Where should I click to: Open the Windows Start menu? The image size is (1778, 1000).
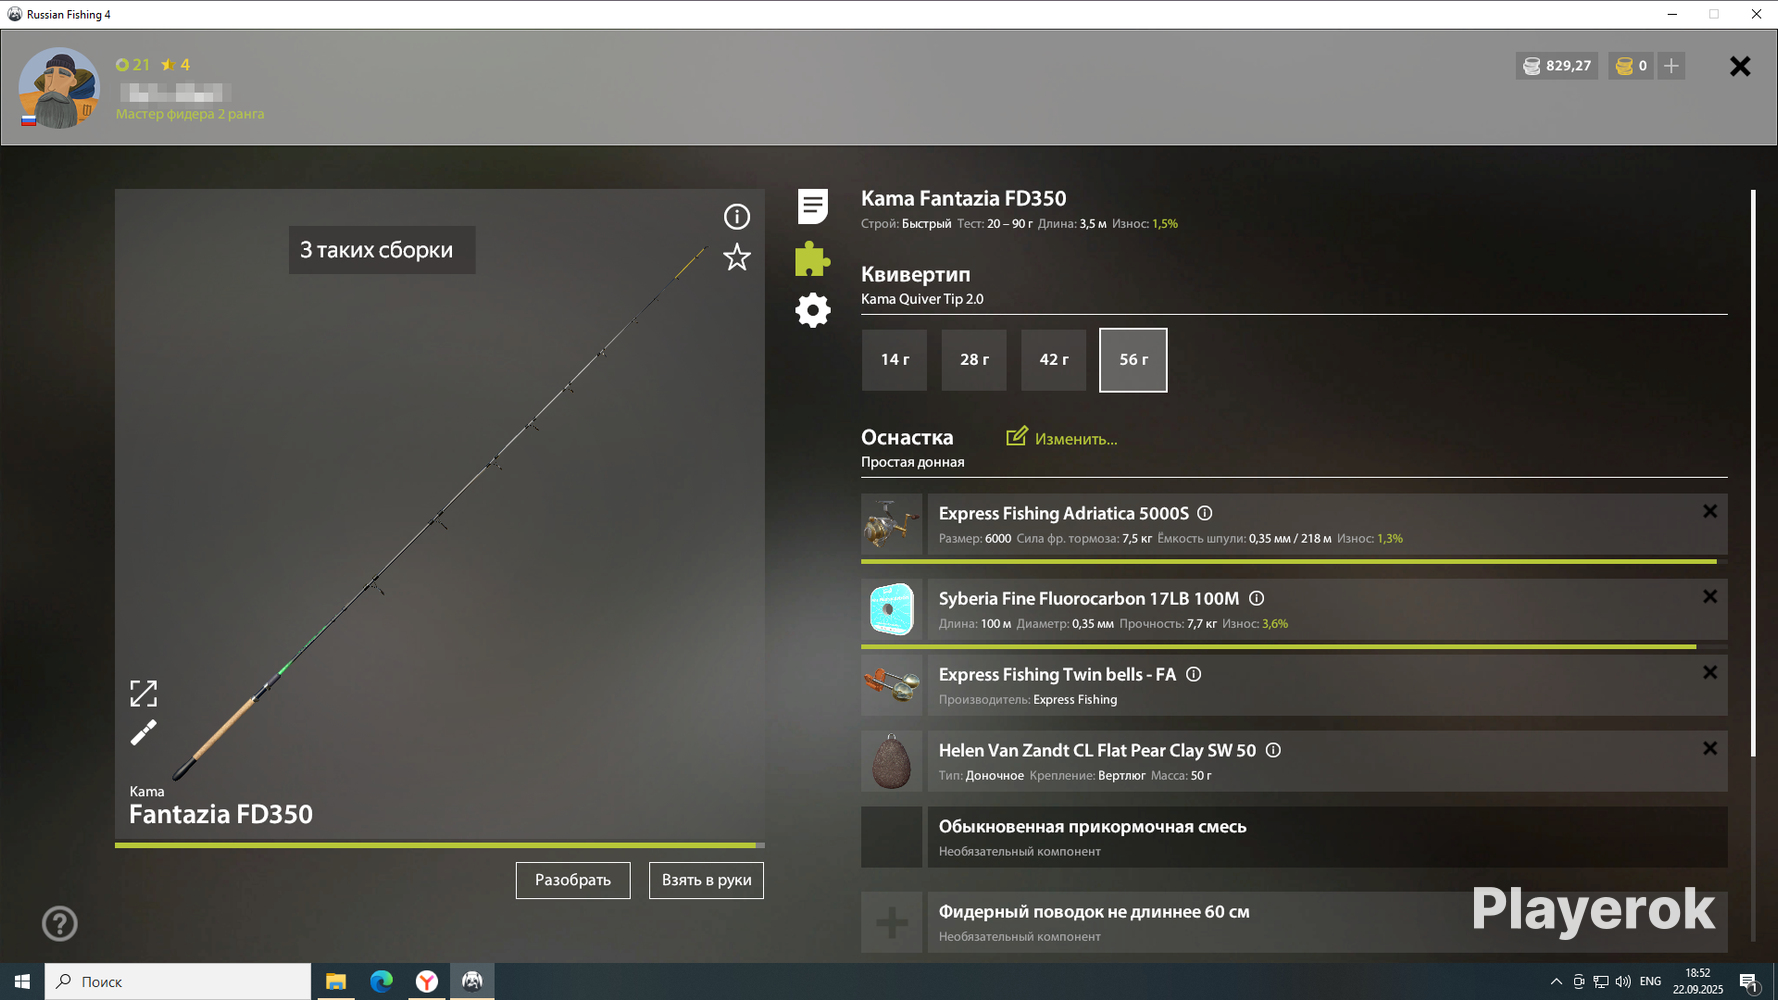pos(22,982)
